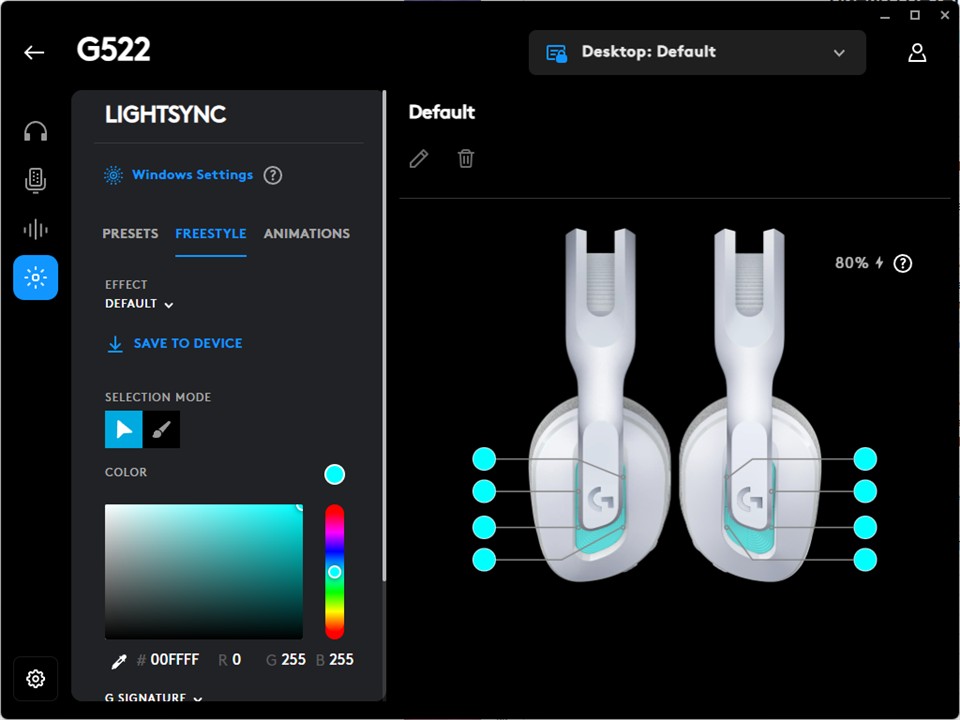Image resolution: width=960 pixels, height=720 pixels.
Task: Expand the EFFECT Default dropdown
Action: click(140, 304)
